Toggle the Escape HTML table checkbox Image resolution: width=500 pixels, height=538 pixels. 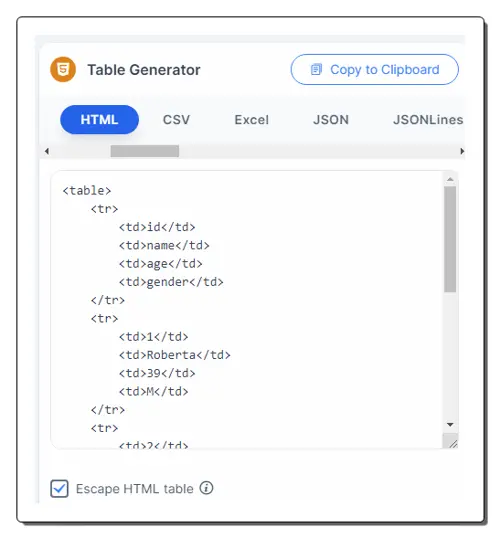(59, 488)
